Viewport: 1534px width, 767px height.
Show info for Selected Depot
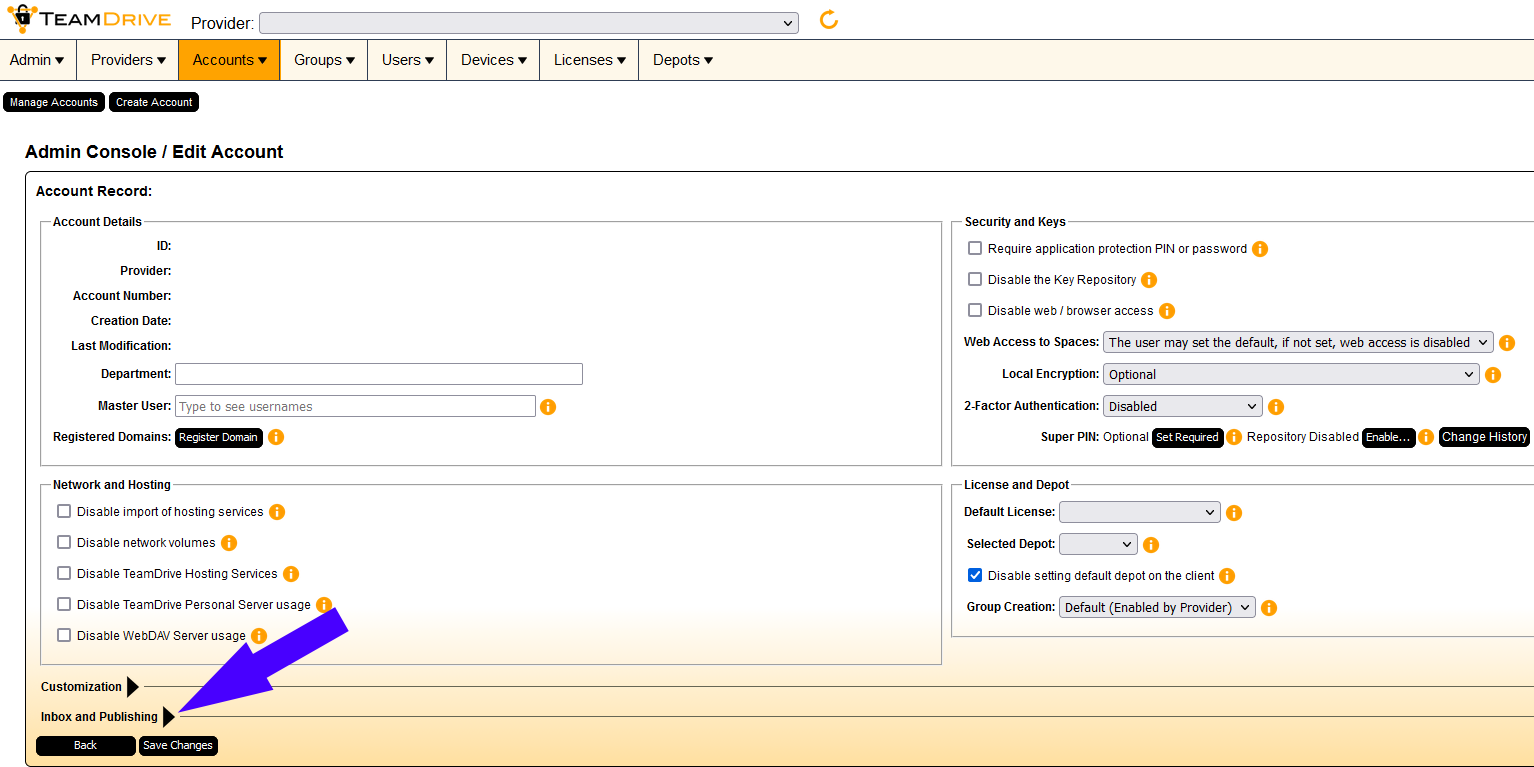1151,545
